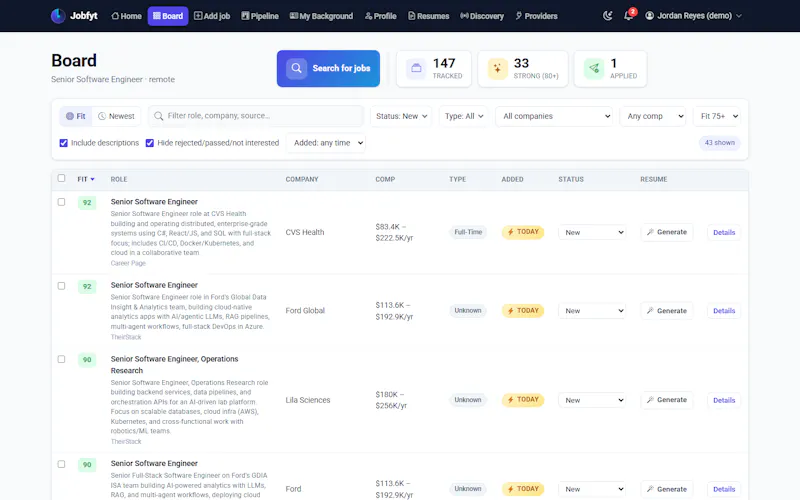Screen dimensions: 800x500
Task: Click the Strong sparkle icon
Action: tap(497, 68)
